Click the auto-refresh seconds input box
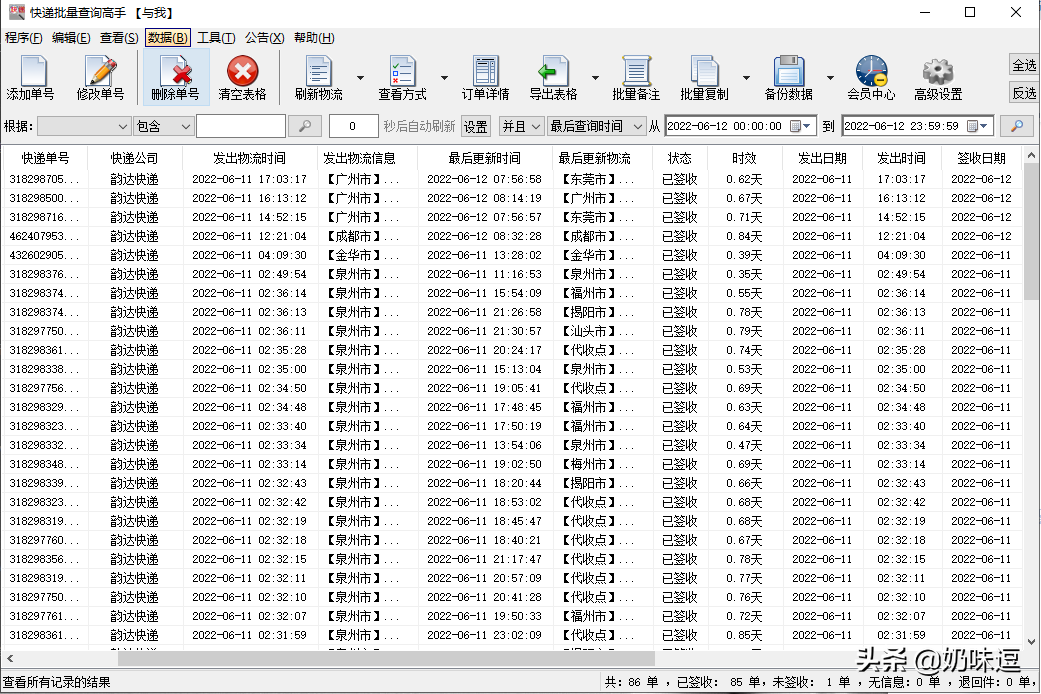Screen dimensions: 1041x694 pos(353,126)
